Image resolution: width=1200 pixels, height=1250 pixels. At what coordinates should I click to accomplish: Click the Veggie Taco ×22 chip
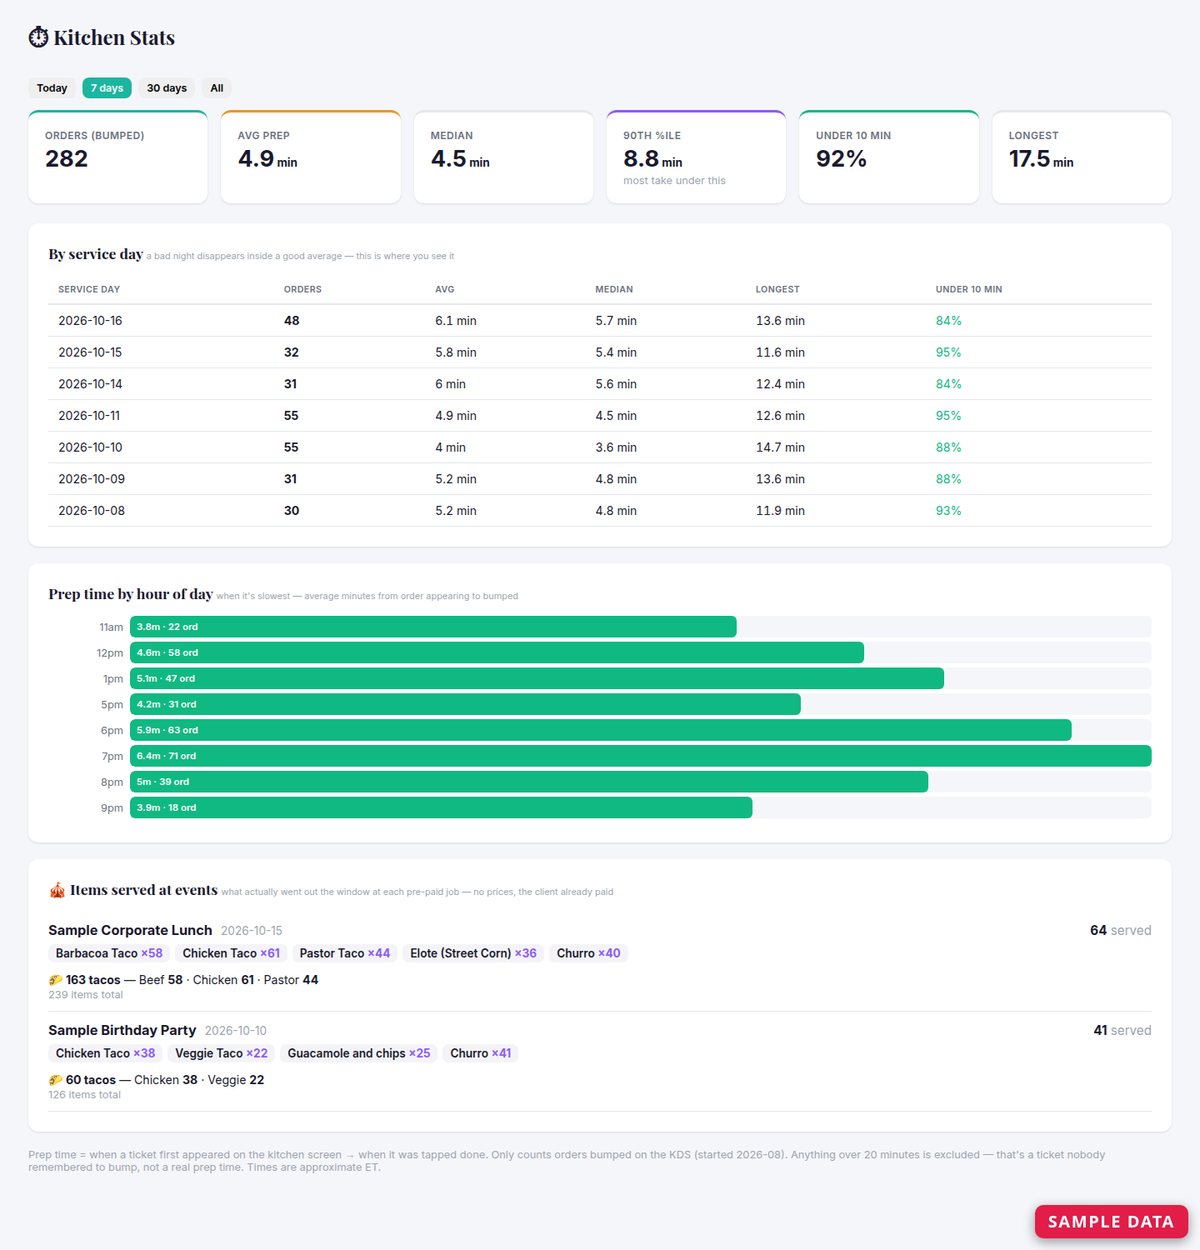(x=221, y=1053)
